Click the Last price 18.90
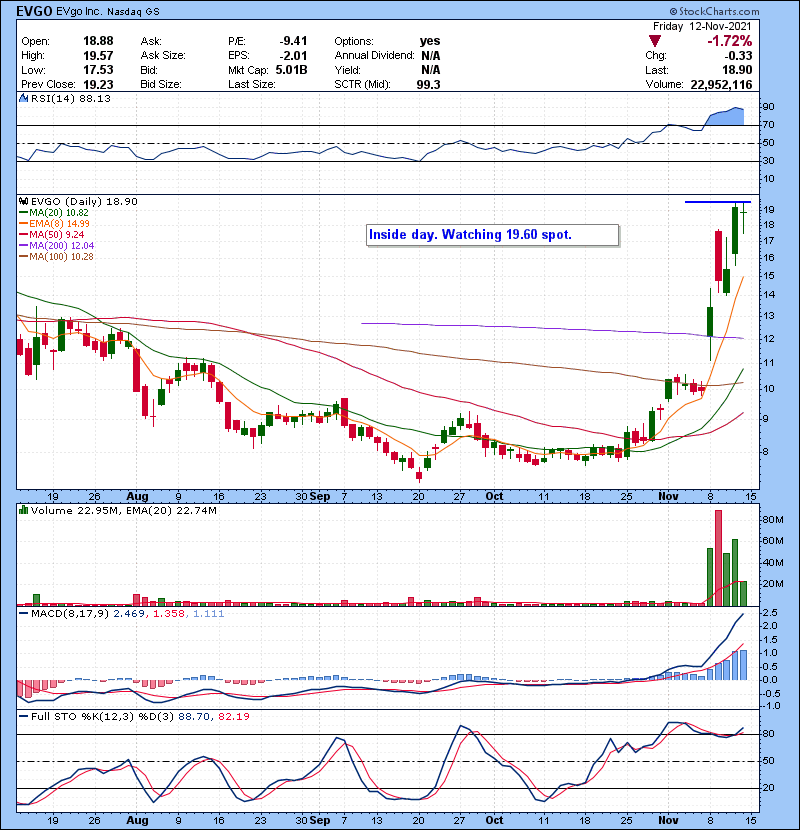 pyautogui.click(x=736, y=70)
